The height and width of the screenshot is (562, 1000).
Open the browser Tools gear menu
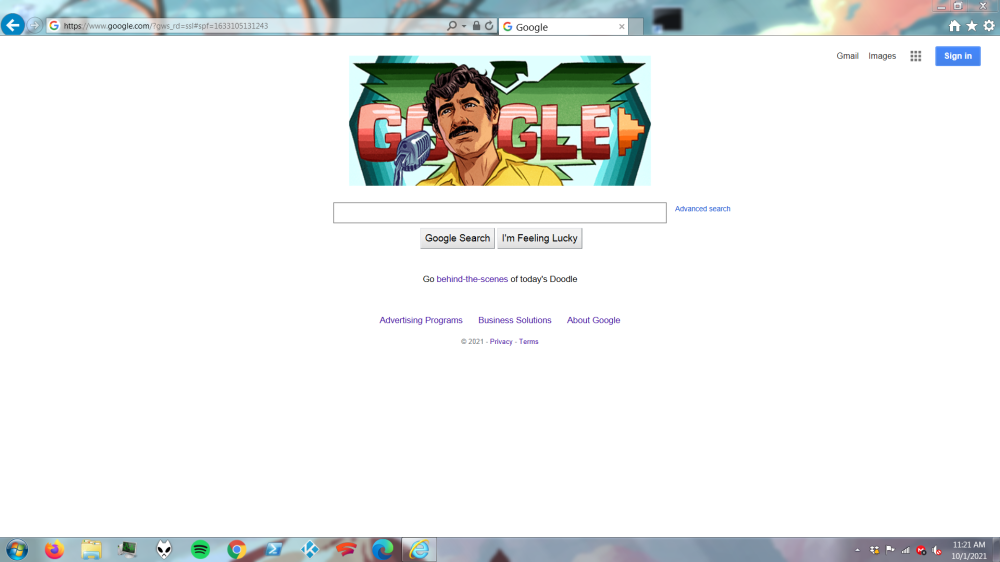coord(989,26)
